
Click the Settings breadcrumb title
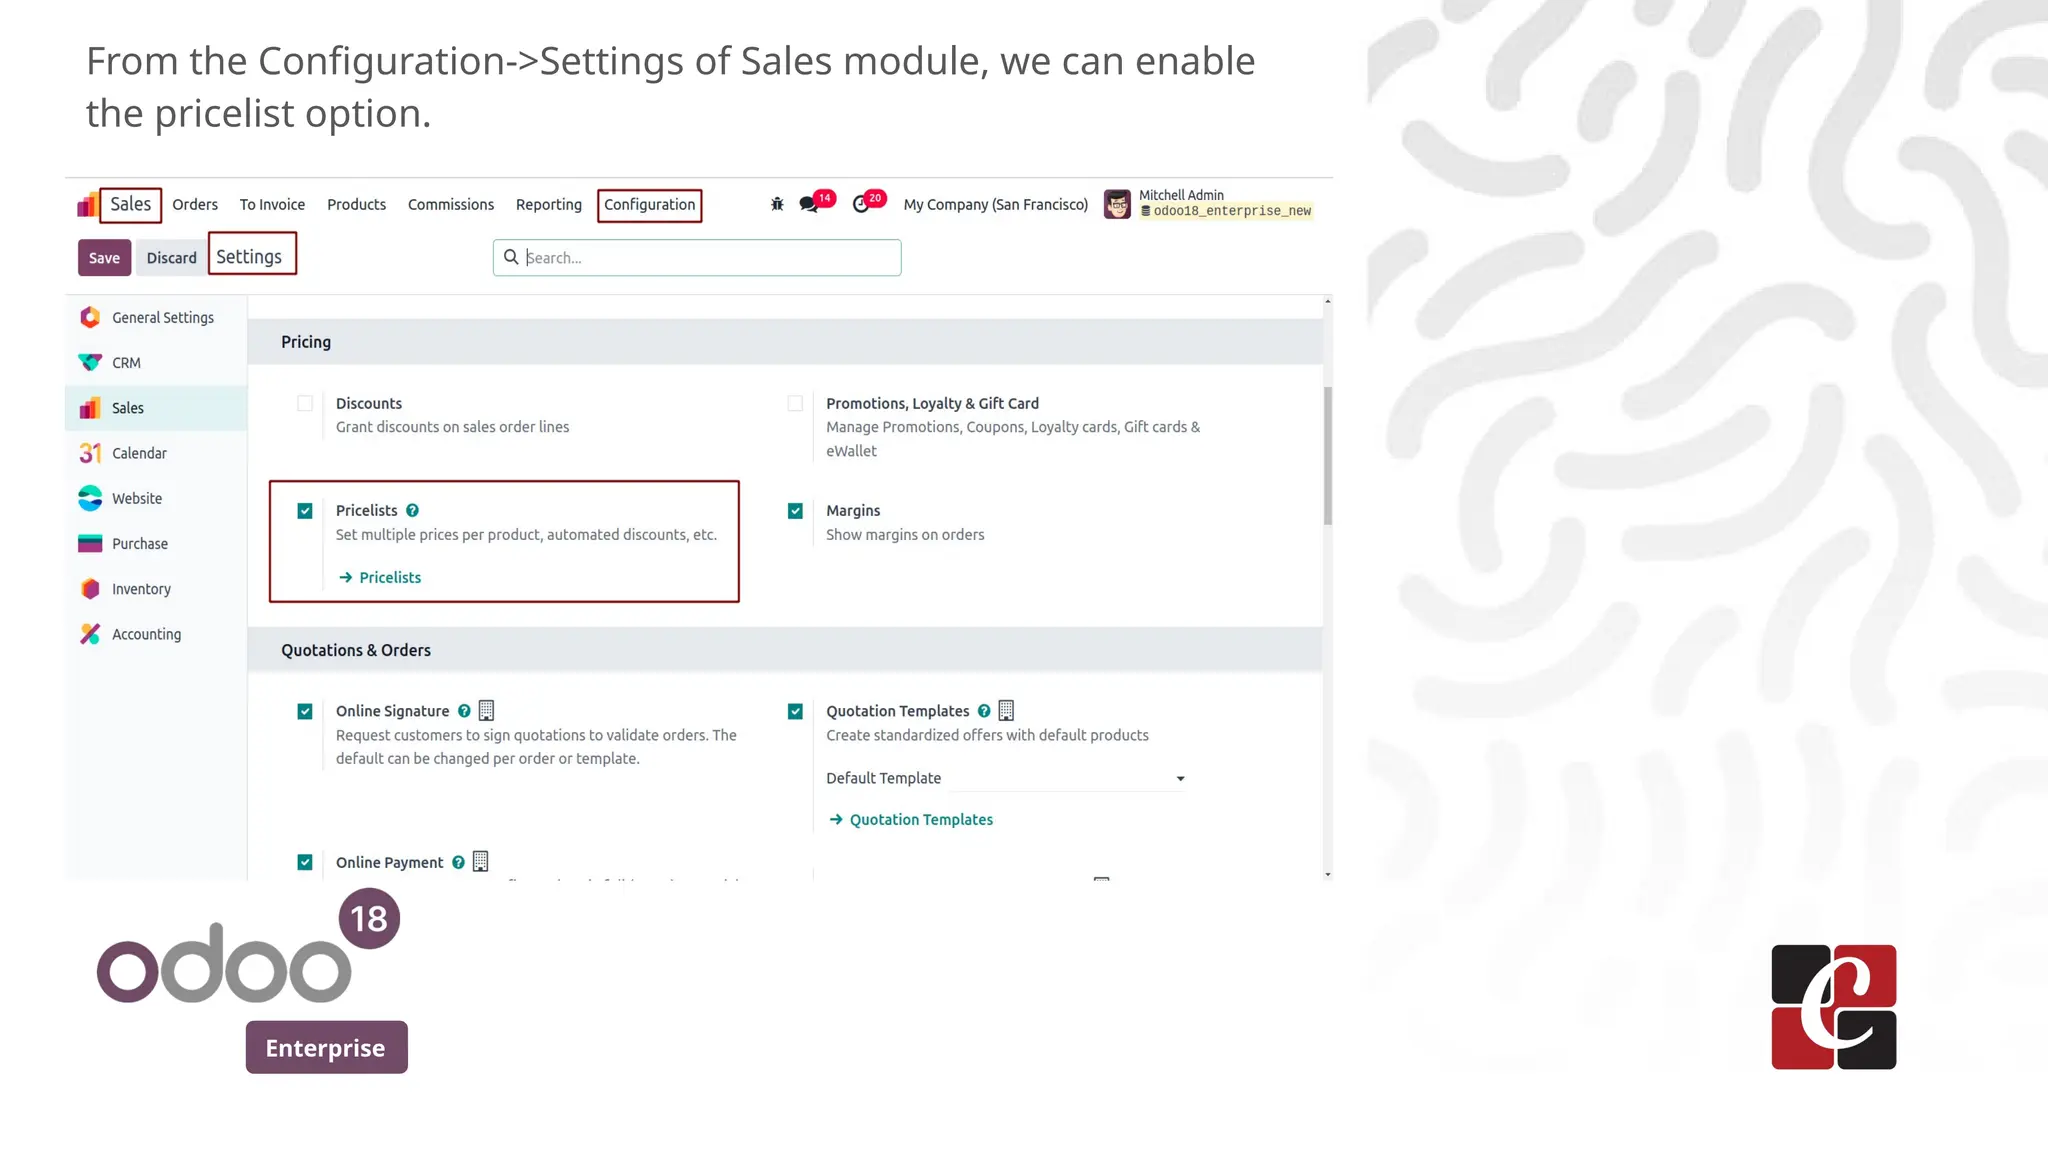[250, 255]
